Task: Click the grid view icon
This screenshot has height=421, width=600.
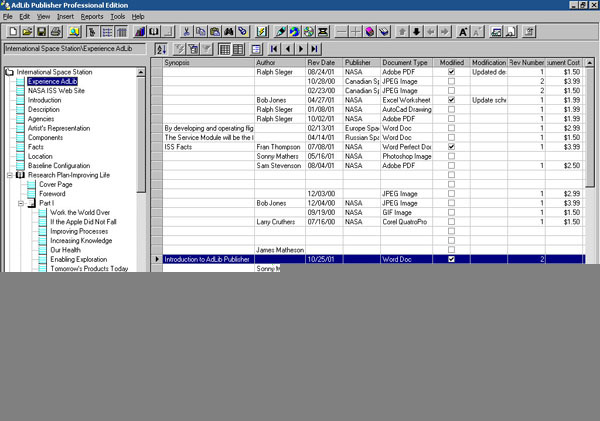Action: coord(224,49)
